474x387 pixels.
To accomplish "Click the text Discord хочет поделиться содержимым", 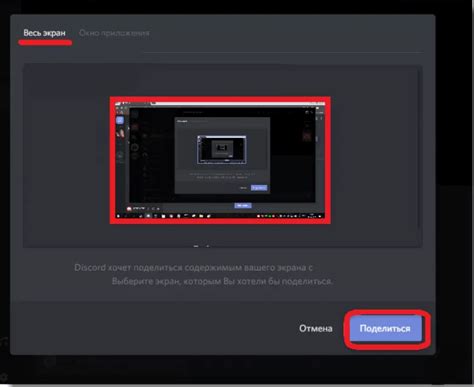I will [x=158, y=268].
